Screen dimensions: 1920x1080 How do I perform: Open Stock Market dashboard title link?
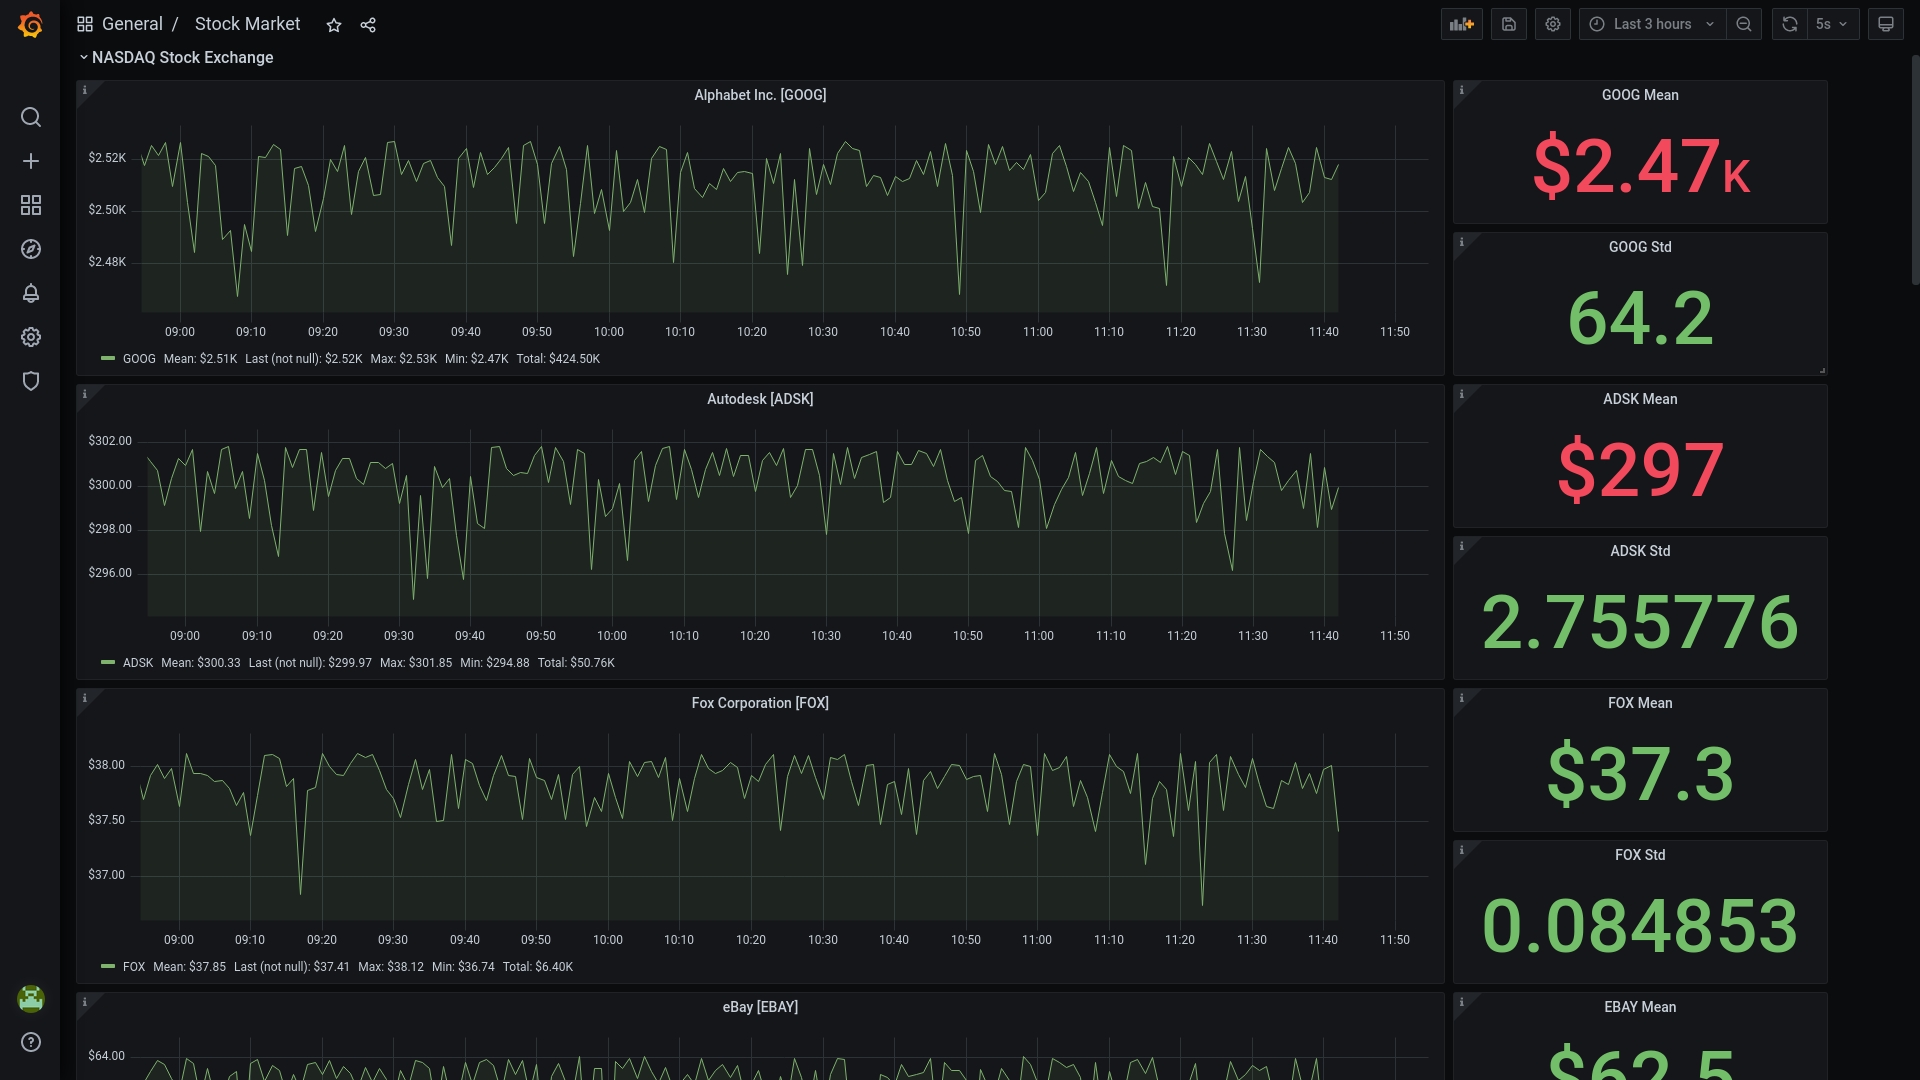[x=247, y=24]
